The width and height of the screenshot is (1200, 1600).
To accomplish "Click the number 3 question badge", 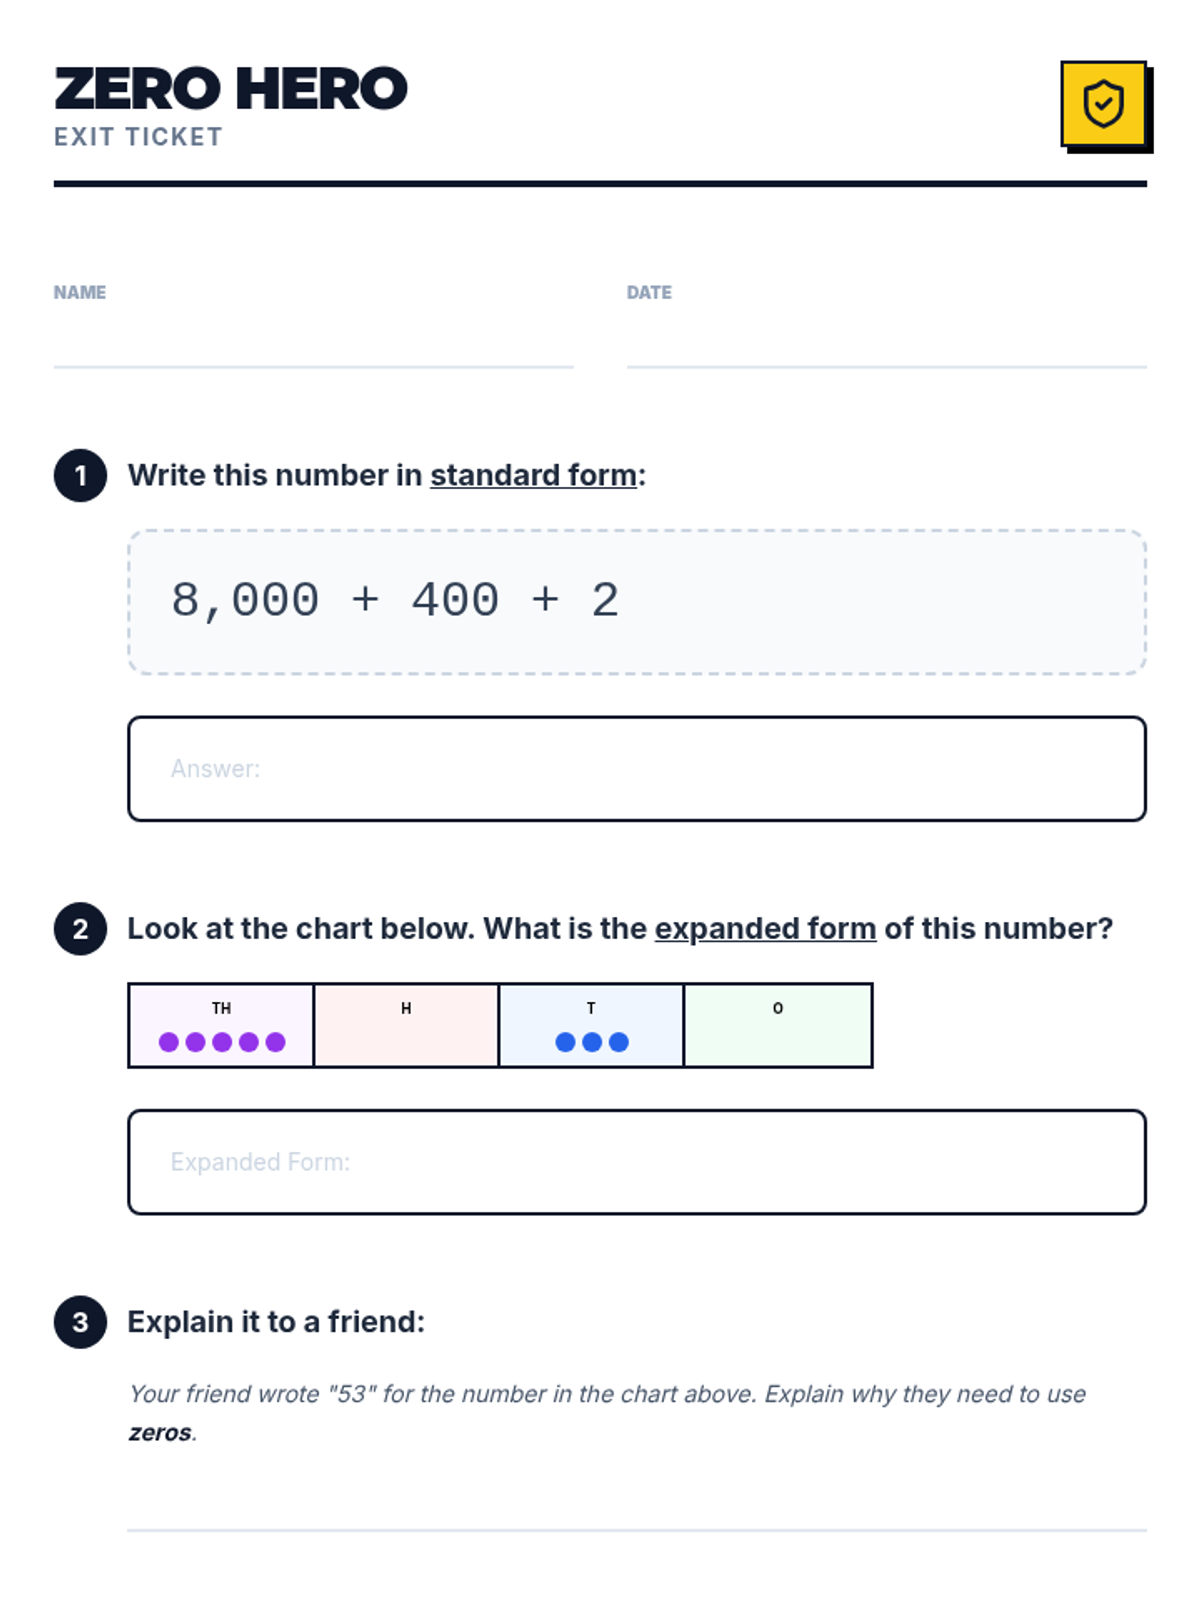I will (80, 1322).
